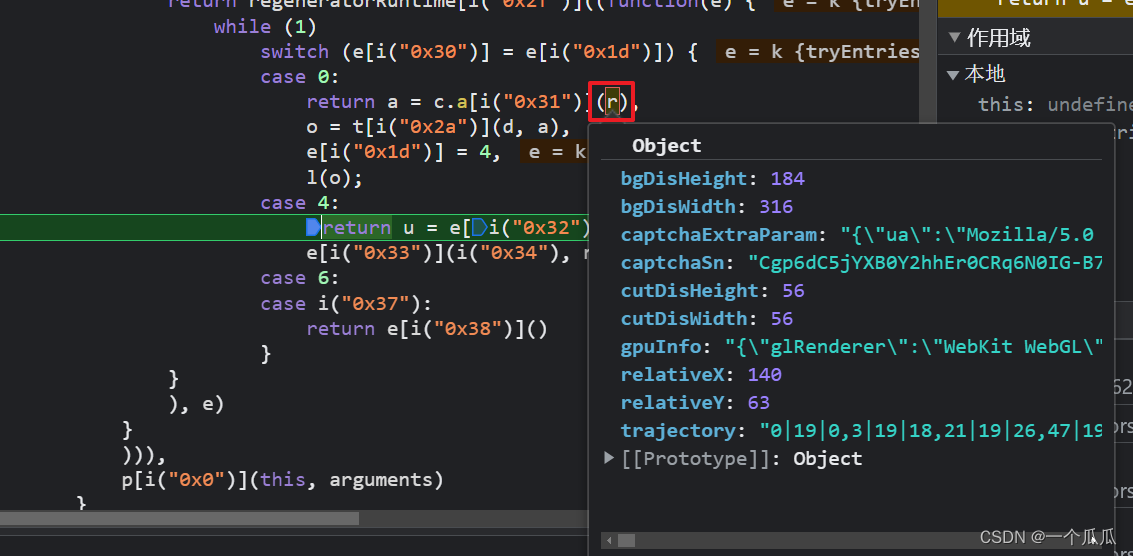Click the 'p[i("0x0")](this, arguments)' line
This screenshot has width=1133, height=556.
(x=283, y=479)
